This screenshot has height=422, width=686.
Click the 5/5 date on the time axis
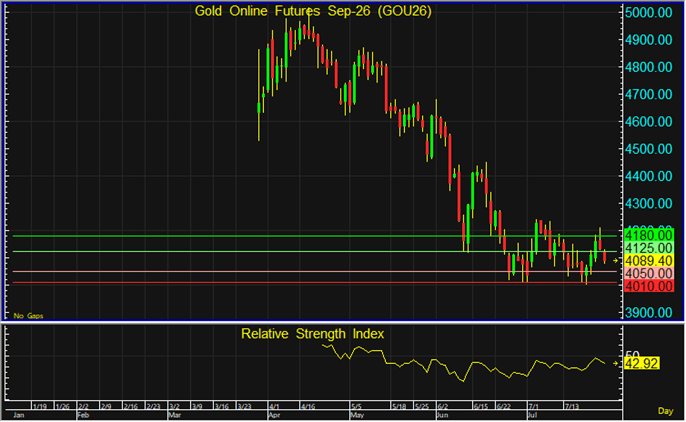click(x=357, y=406)
